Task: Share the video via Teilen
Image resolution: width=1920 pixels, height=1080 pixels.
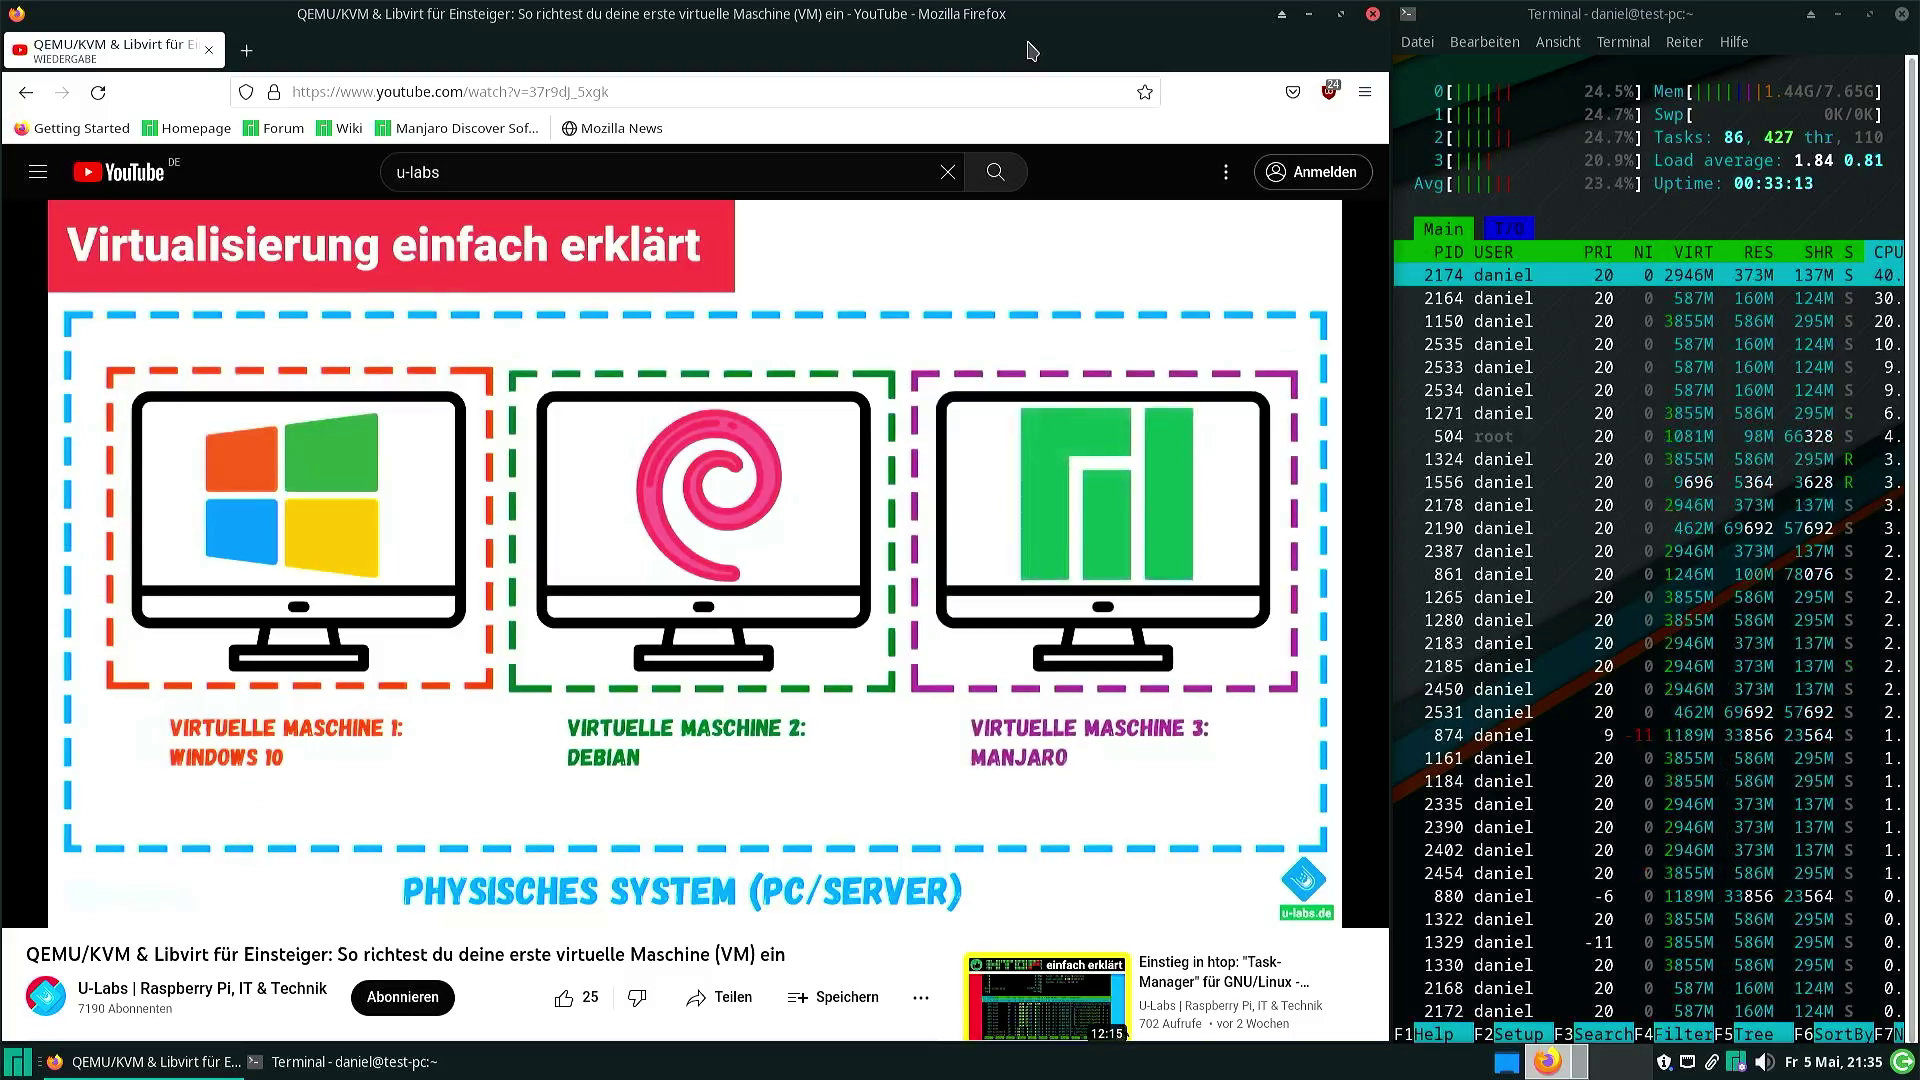Action: 719,997
